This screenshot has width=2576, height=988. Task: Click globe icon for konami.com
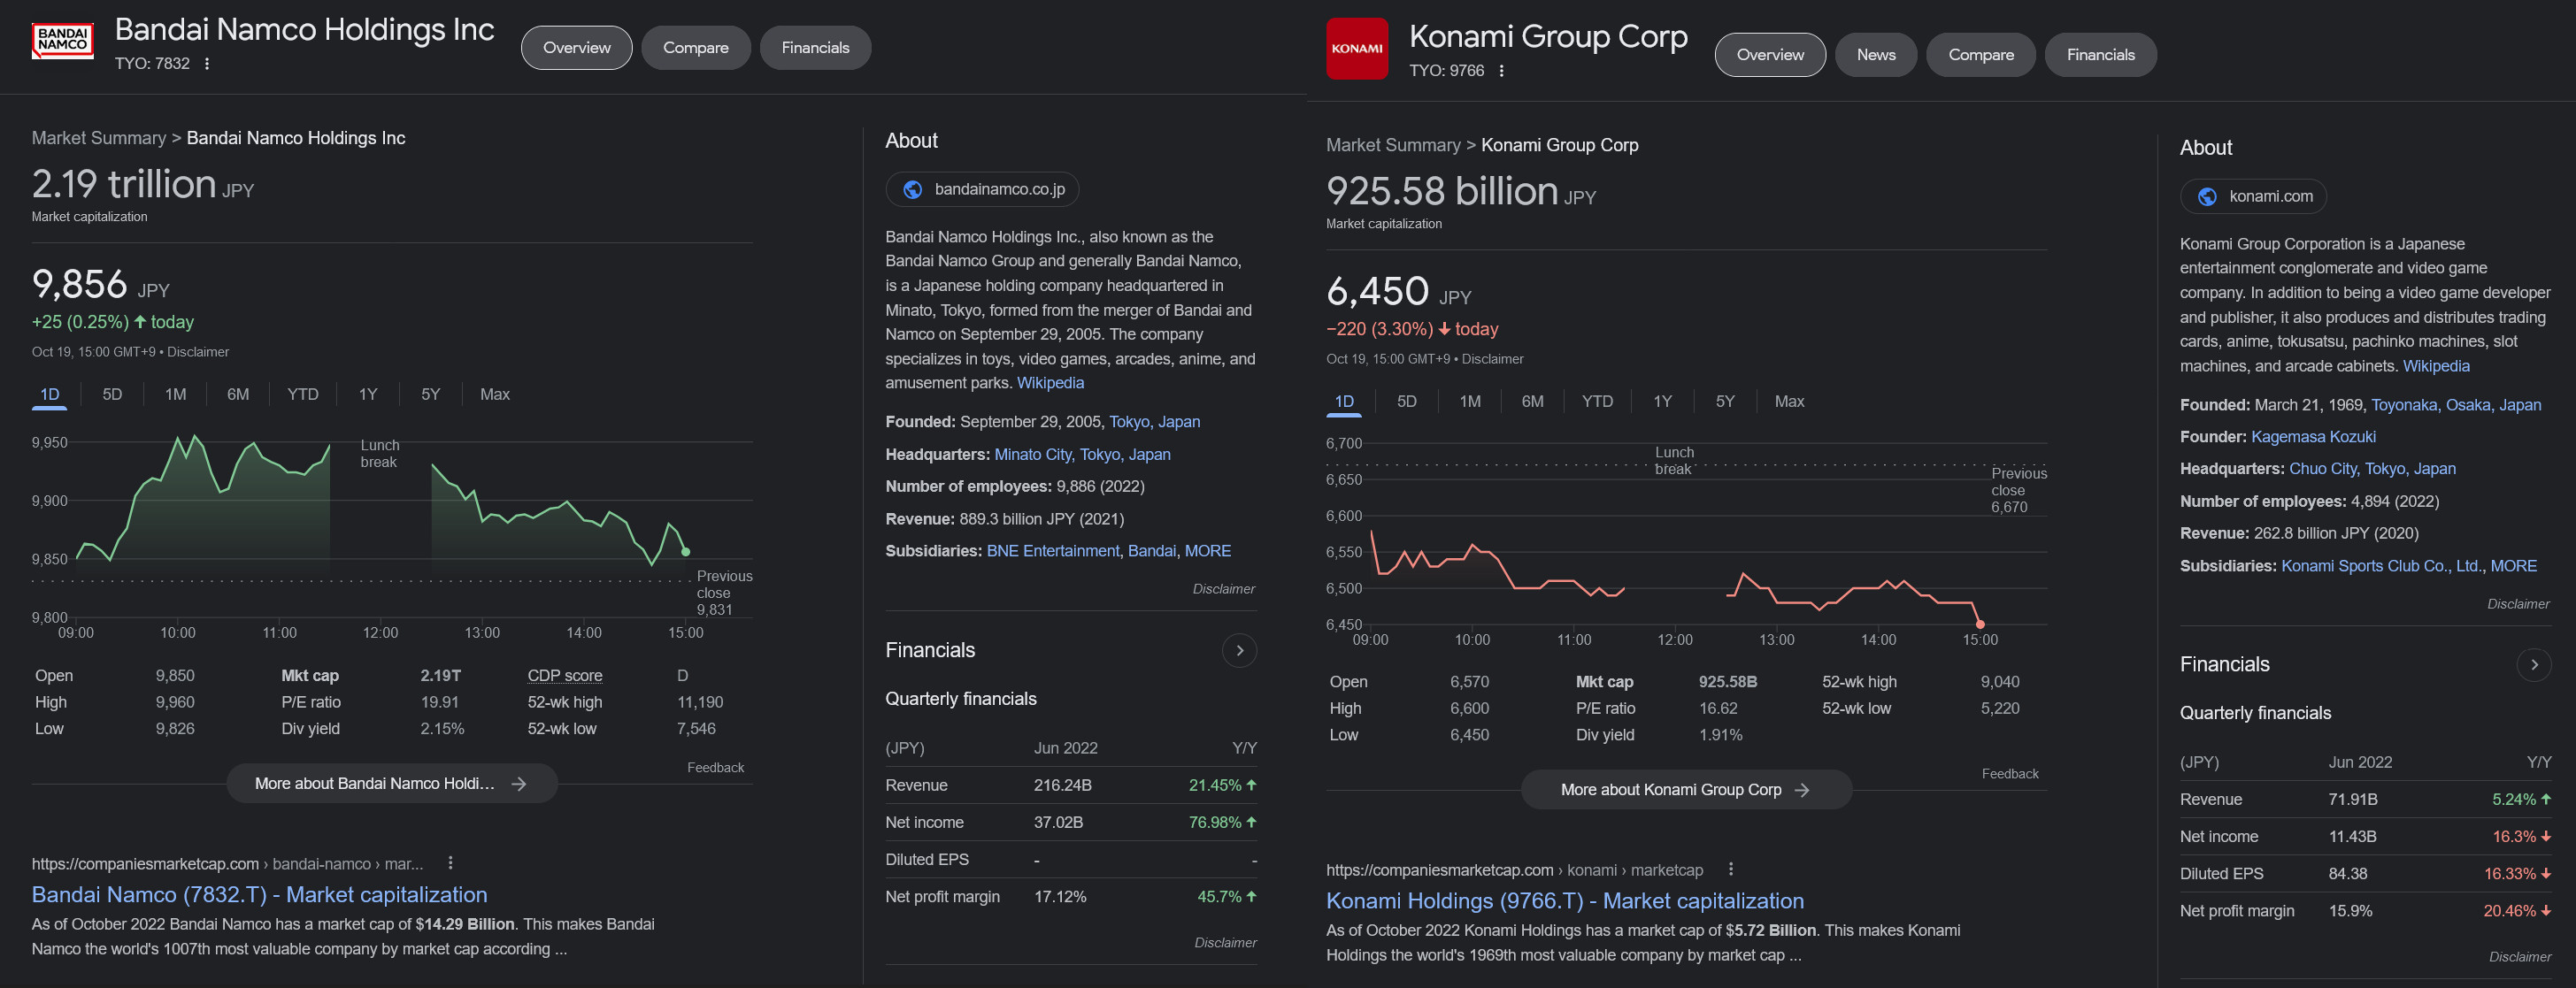coord(2206,197)
